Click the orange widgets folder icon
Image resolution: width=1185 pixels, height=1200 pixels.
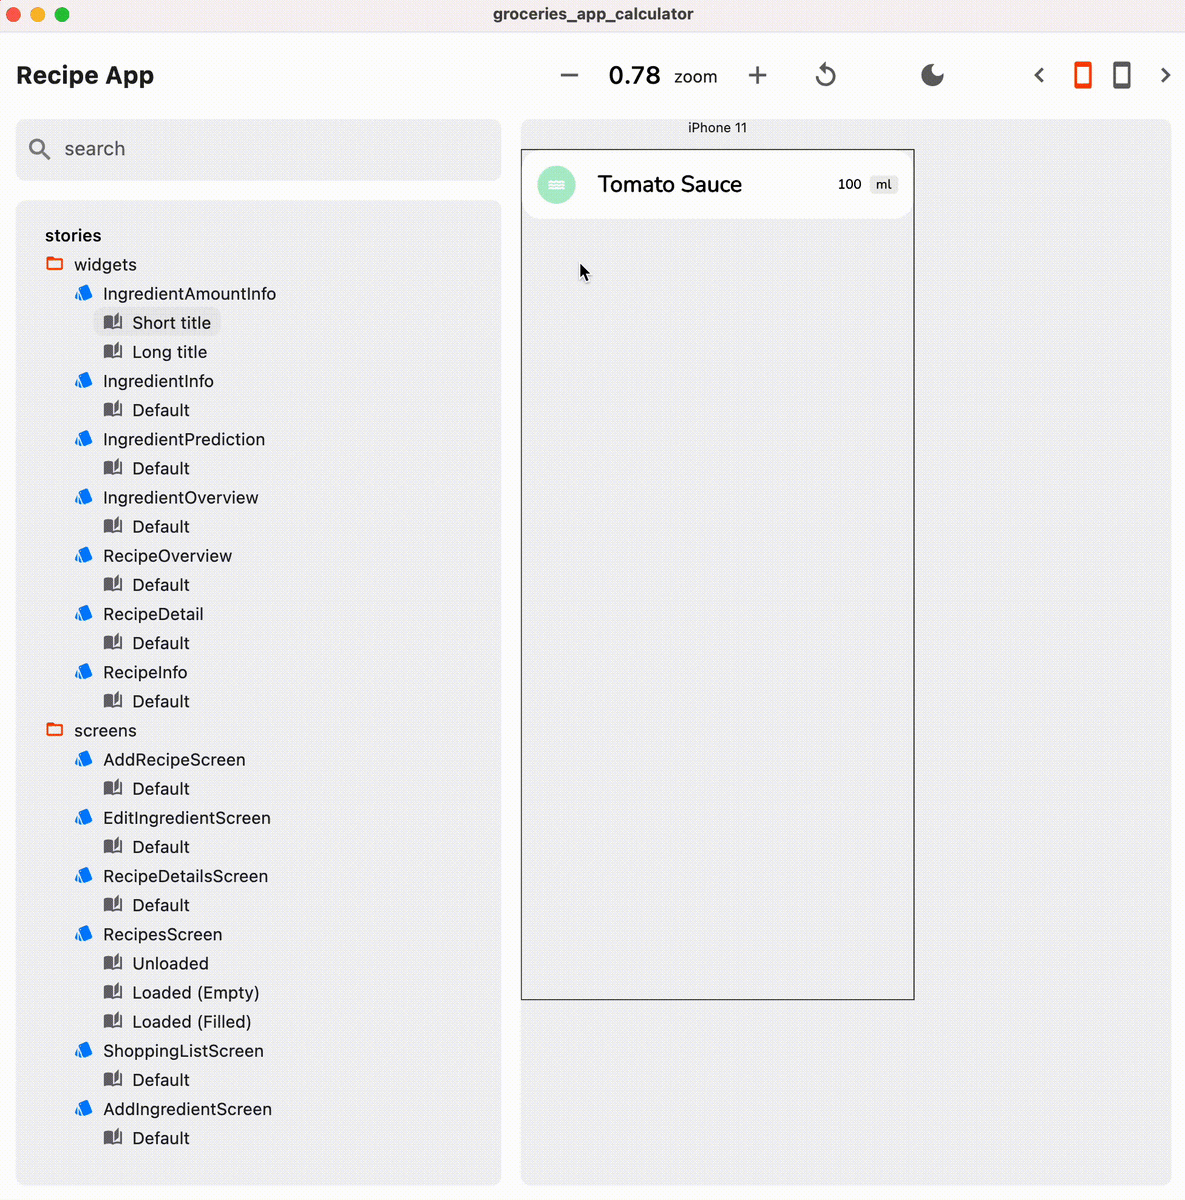(55, 264)
